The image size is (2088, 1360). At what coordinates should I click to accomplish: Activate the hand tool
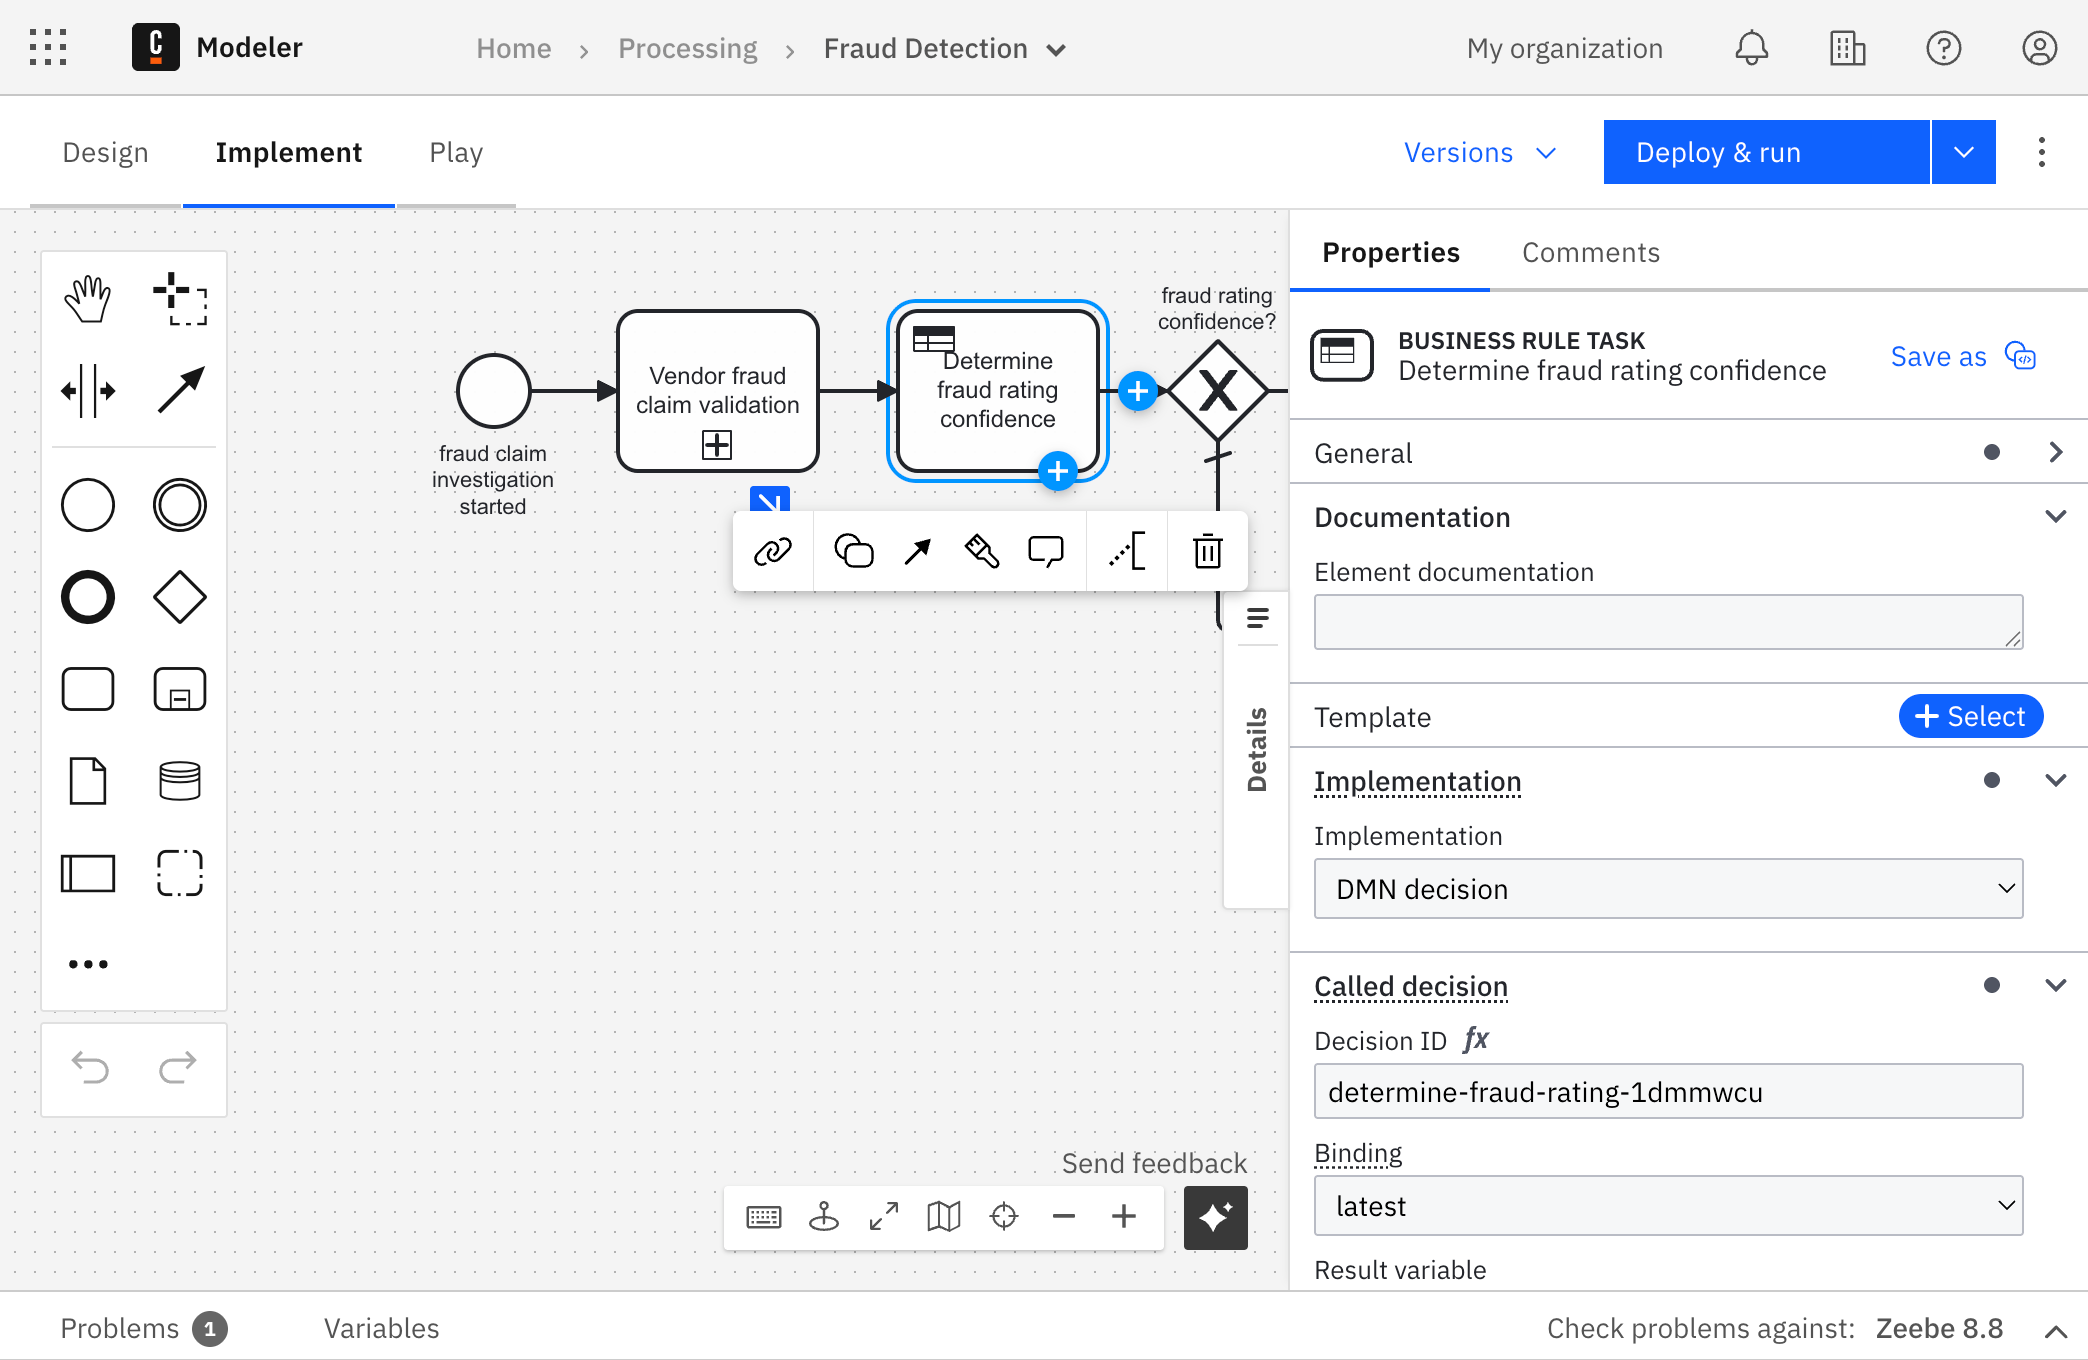pyautogui.click(x=88, y=298)
